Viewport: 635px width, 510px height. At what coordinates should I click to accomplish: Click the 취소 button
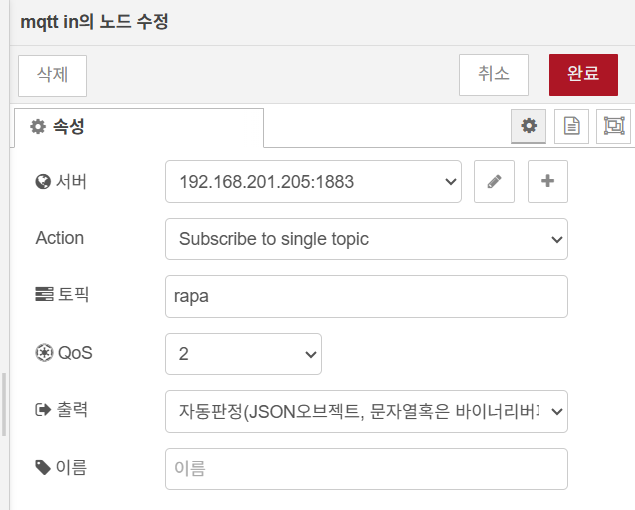[493, 74]
